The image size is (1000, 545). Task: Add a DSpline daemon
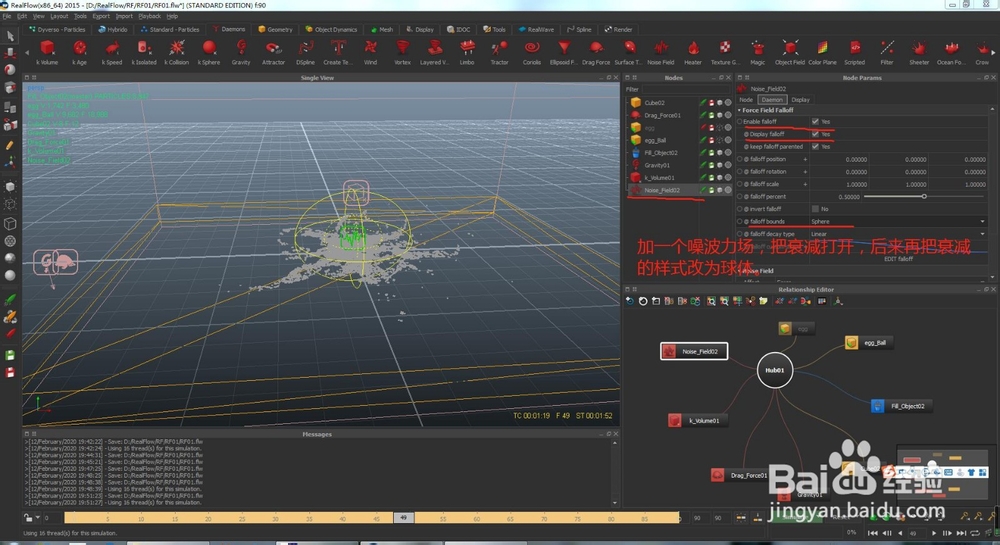(x=305, y=53)
